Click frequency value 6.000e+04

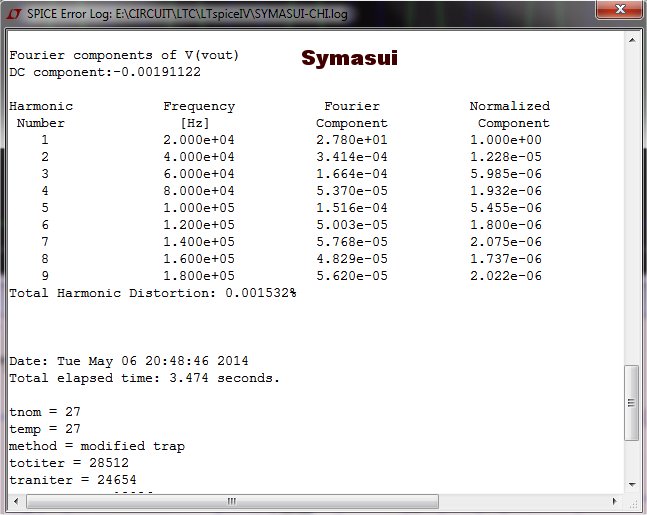click(x=198, y=174)
